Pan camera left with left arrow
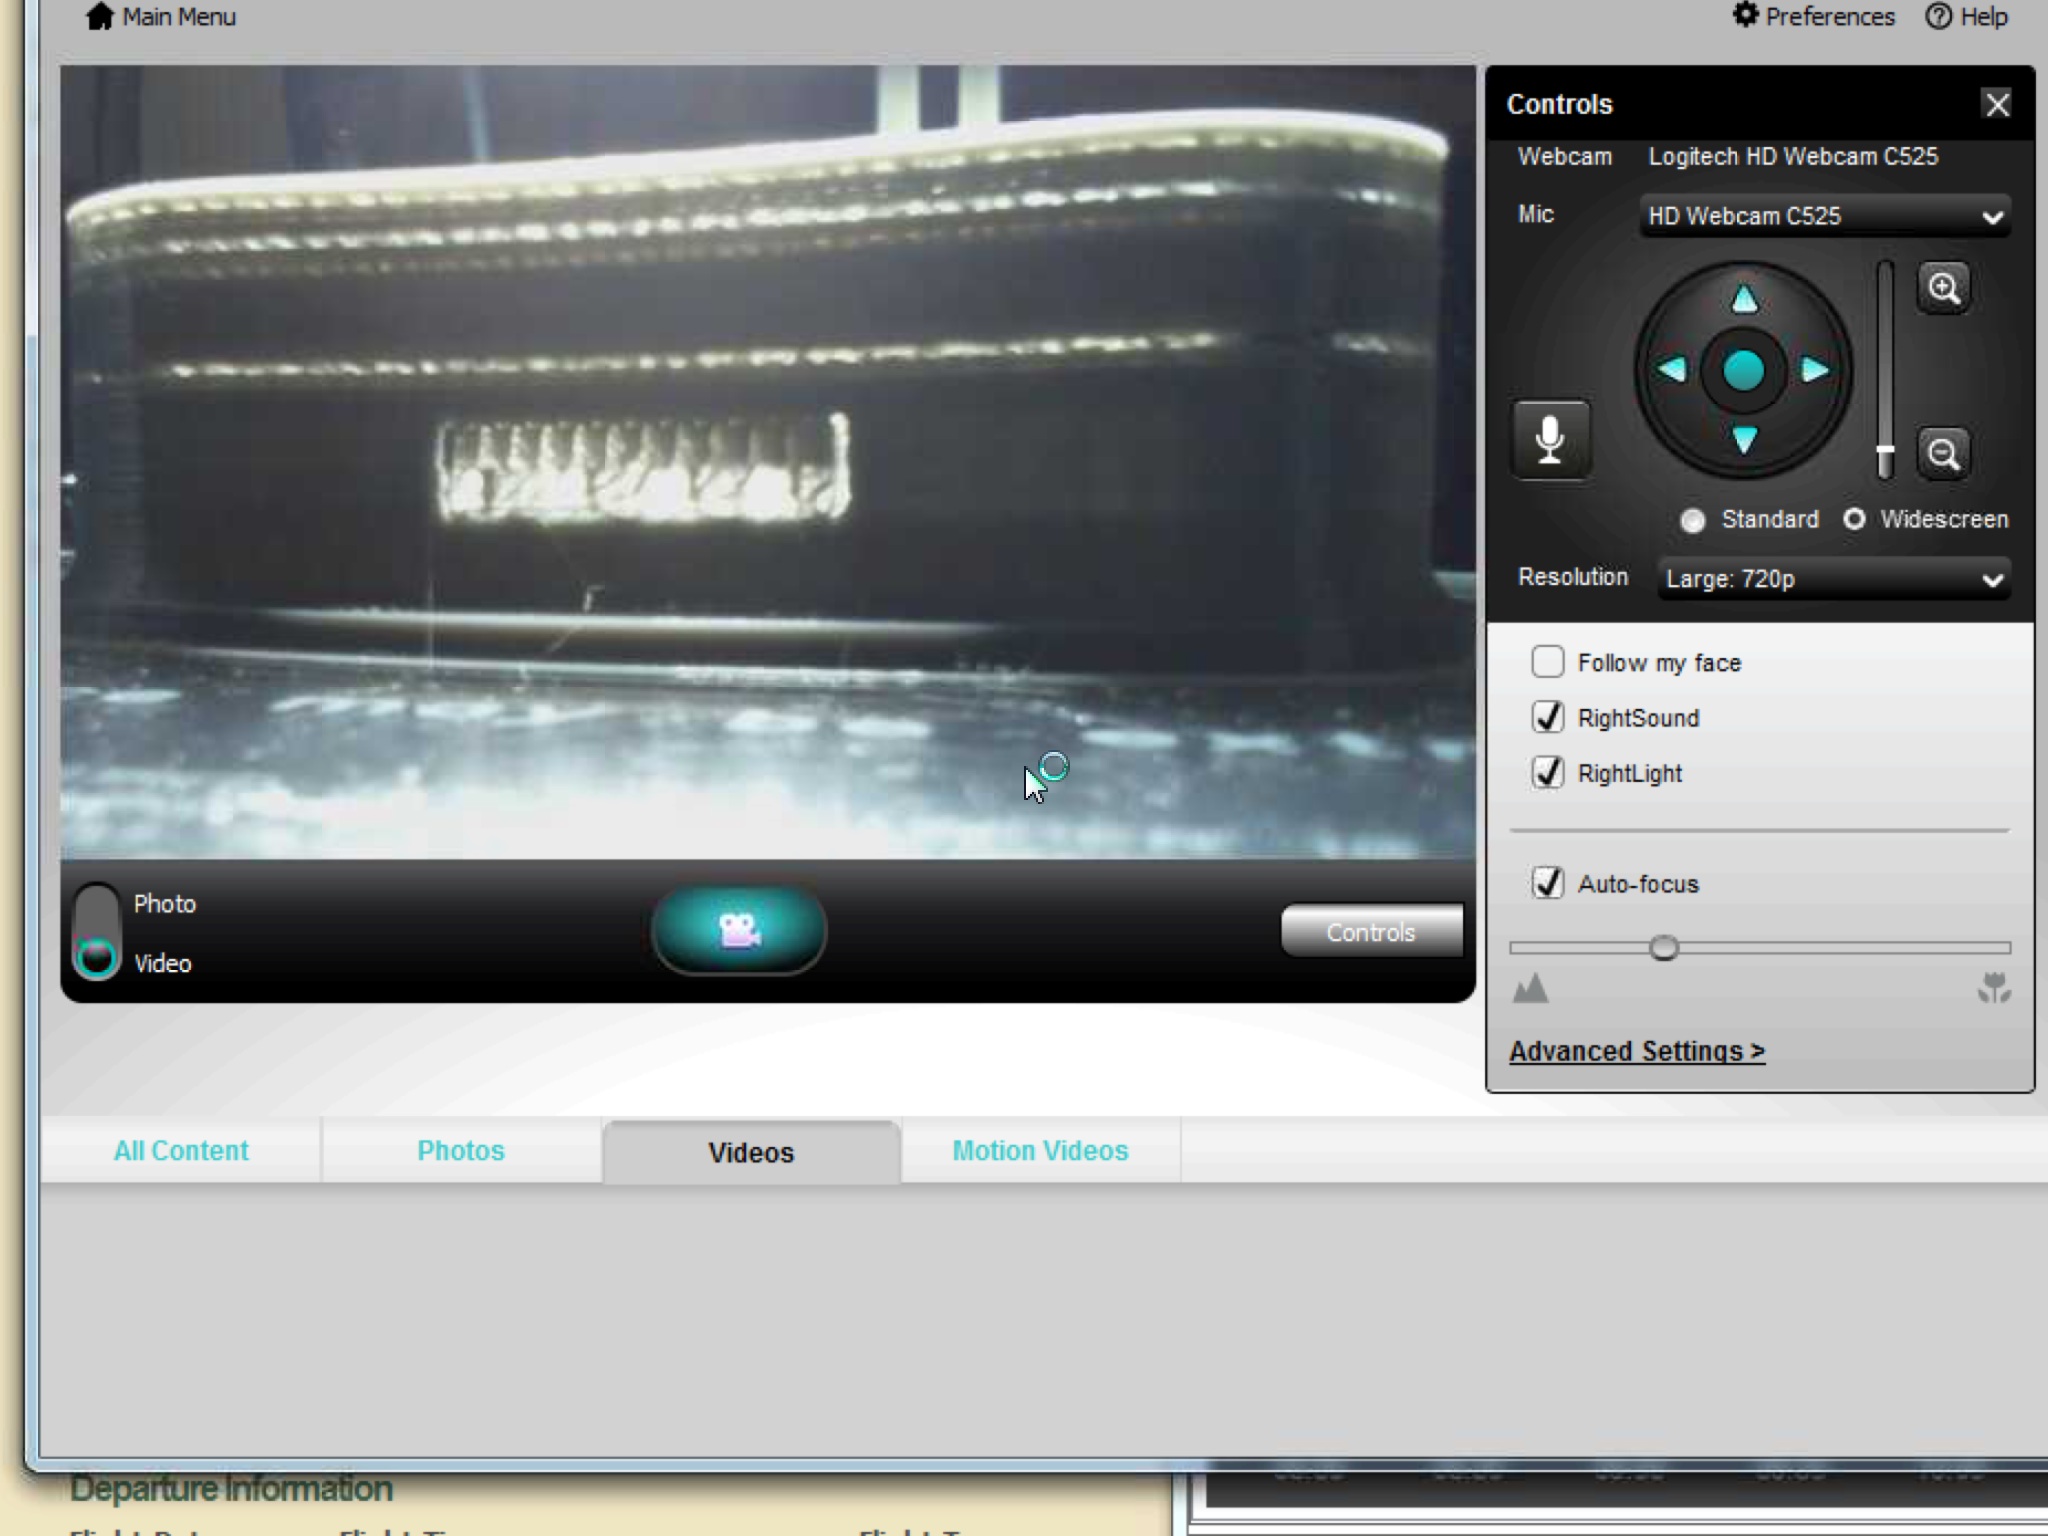This screenshot has width=2048, height=1536. coord(1672,370)
